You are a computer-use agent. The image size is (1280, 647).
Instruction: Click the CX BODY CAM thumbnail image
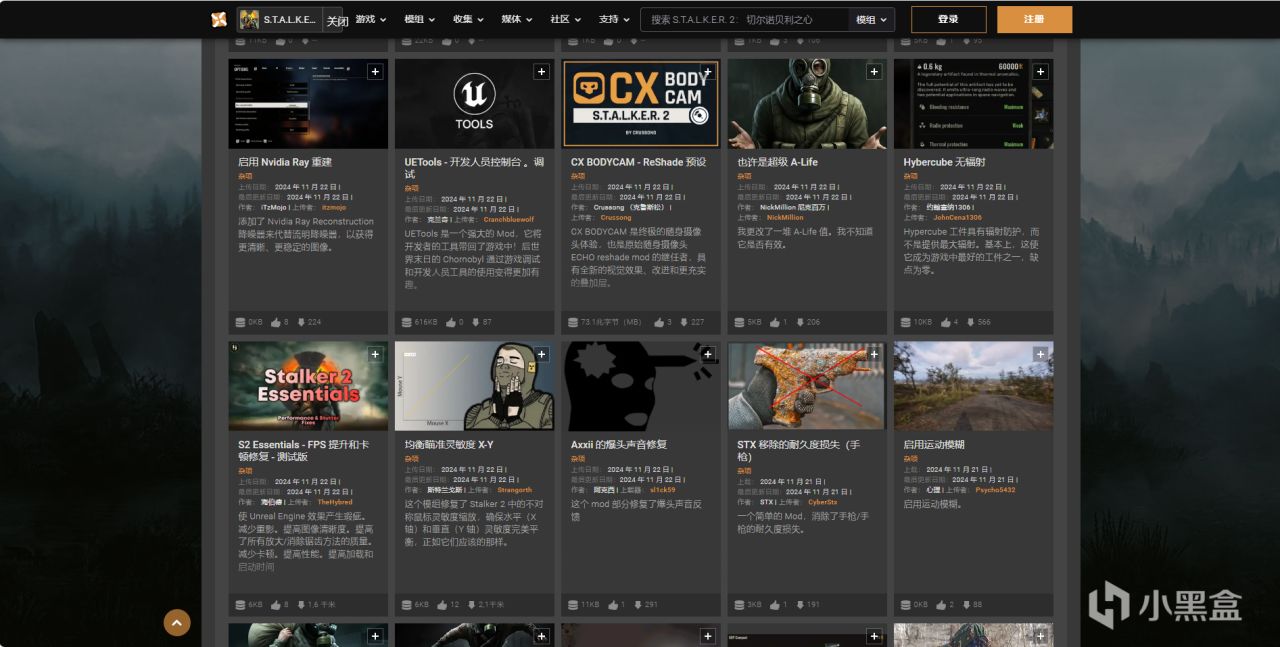(641, 103)
